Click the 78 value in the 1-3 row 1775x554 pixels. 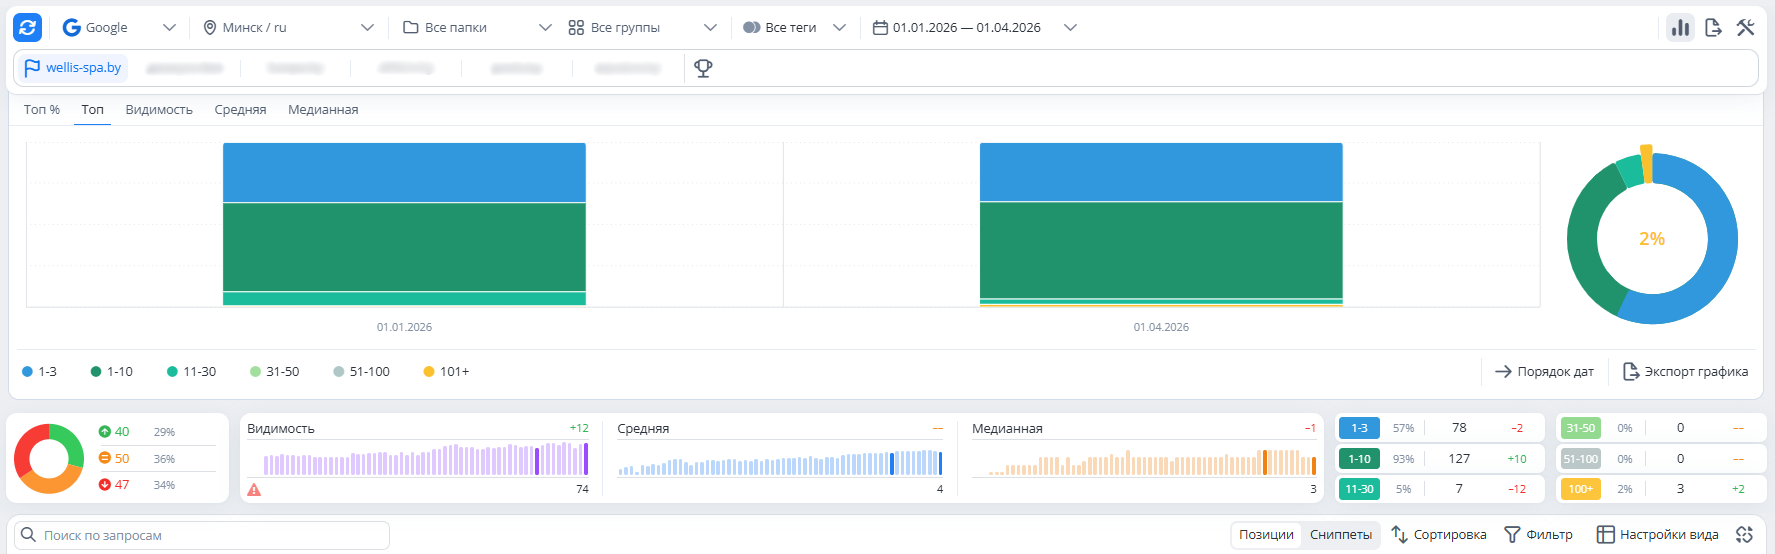pos(1459,428)
